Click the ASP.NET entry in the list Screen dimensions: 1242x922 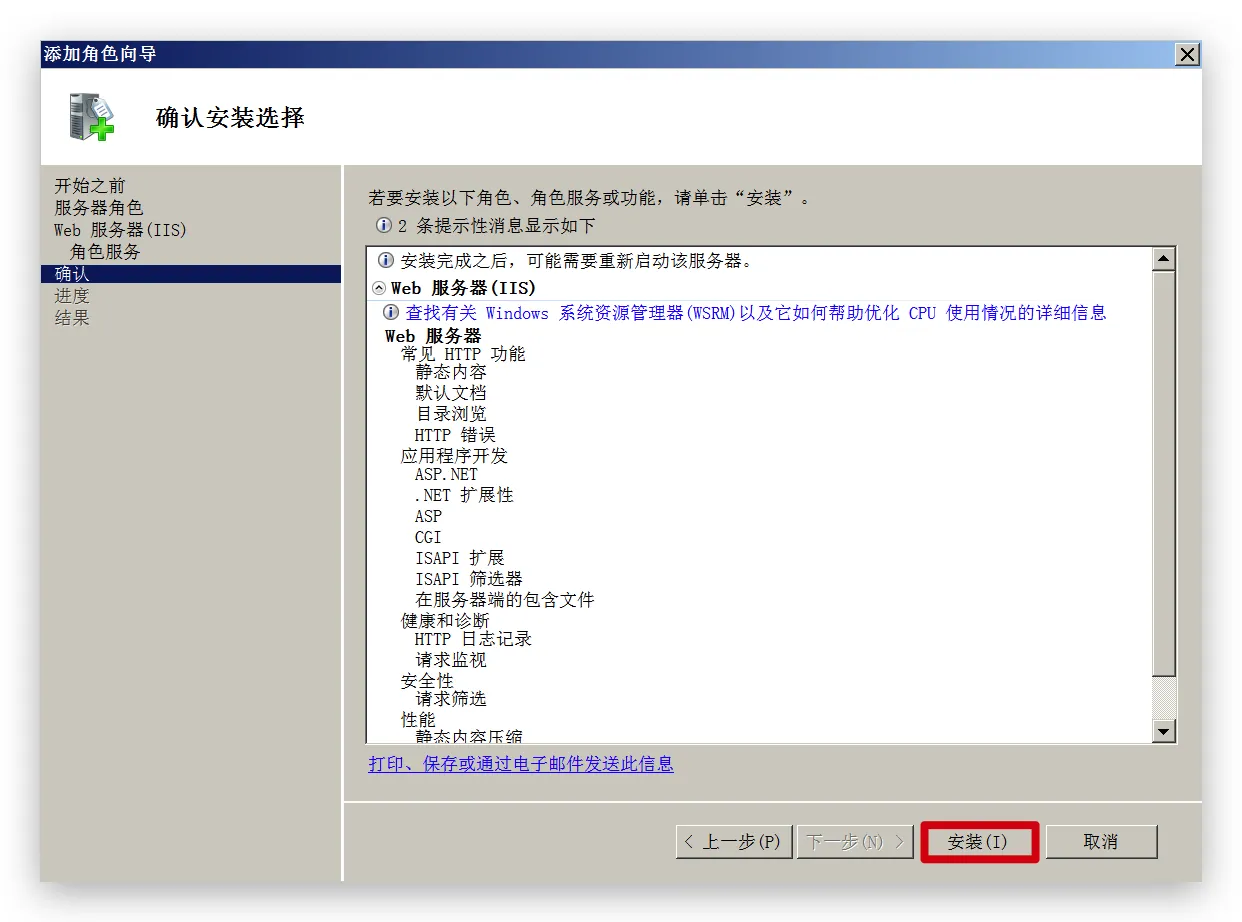(x=446, y=475)
